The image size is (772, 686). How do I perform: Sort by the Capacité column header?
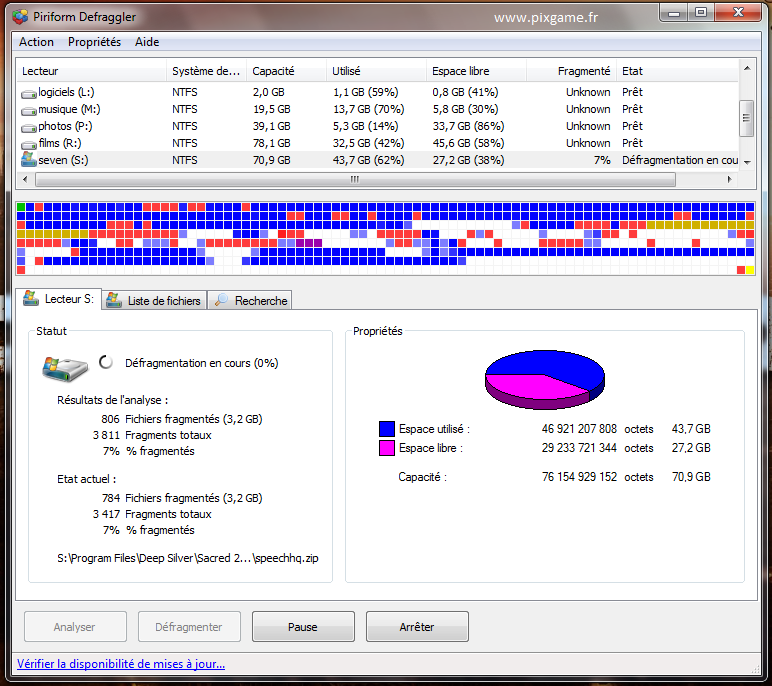[287, 71]
